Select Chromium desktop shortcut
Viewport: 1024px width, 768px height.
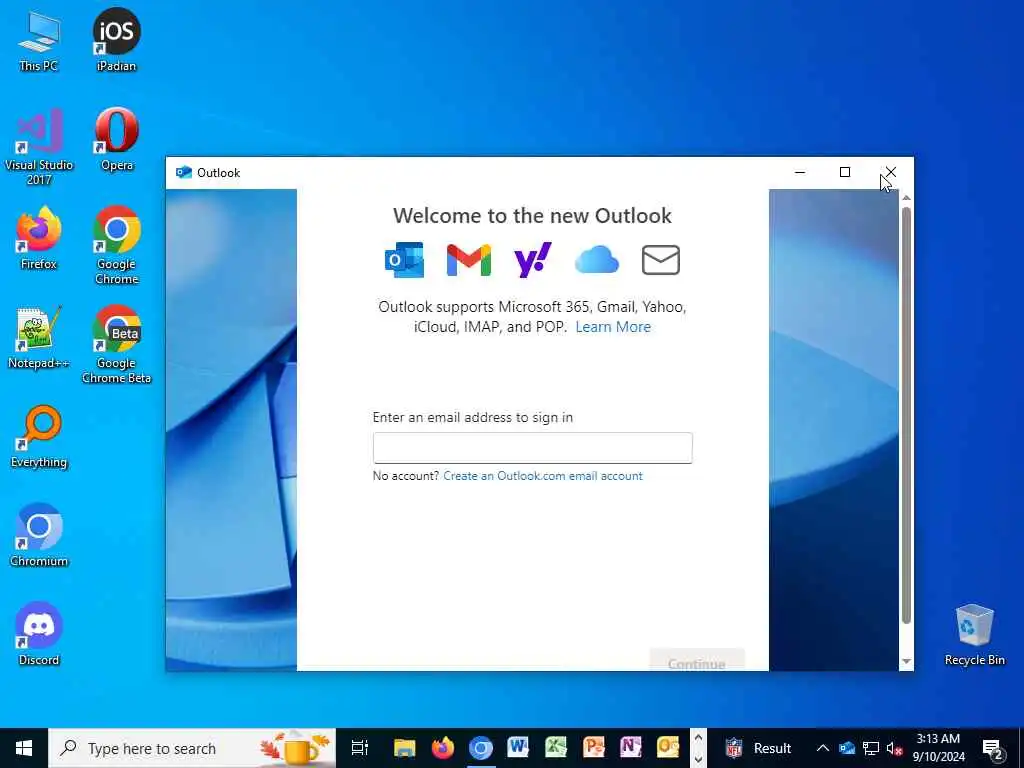(x=39, y=536)
